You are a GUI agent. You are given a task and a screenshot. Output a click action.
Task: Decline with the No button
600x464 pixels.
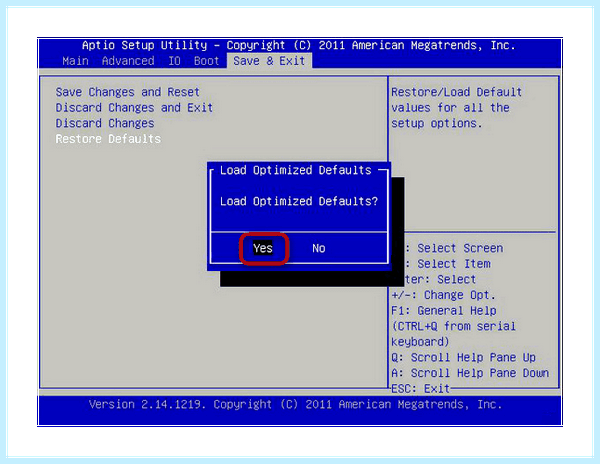point(319,249)
